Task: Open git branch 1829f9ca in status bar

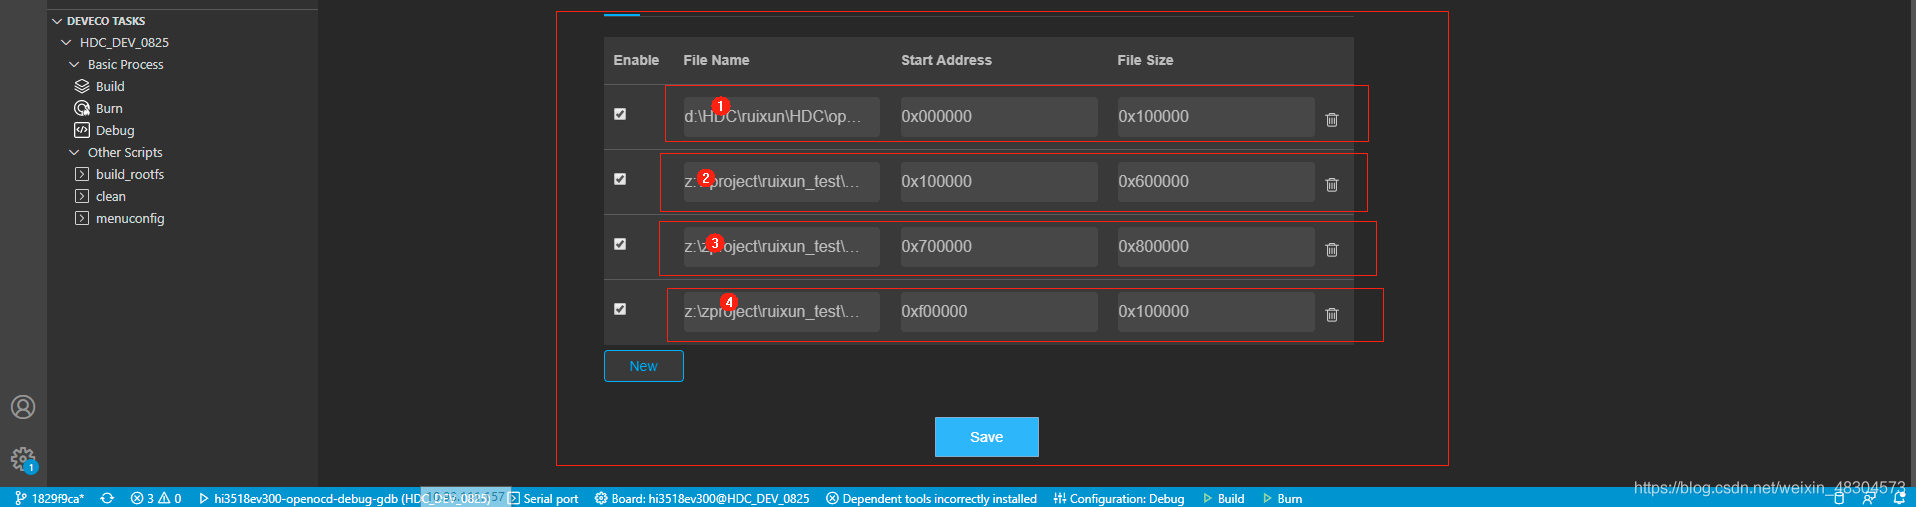Action: point(49,498)
